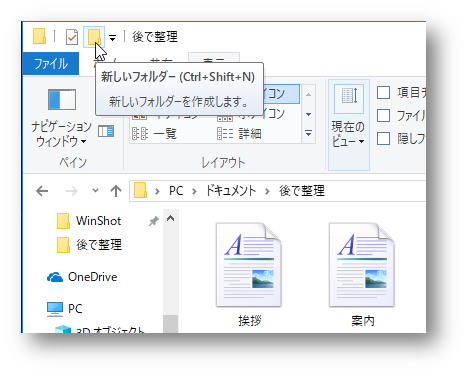The height and width of the screenshot is (375, 468).
Task: Click the Back navigation arrow
Action: 42,191
